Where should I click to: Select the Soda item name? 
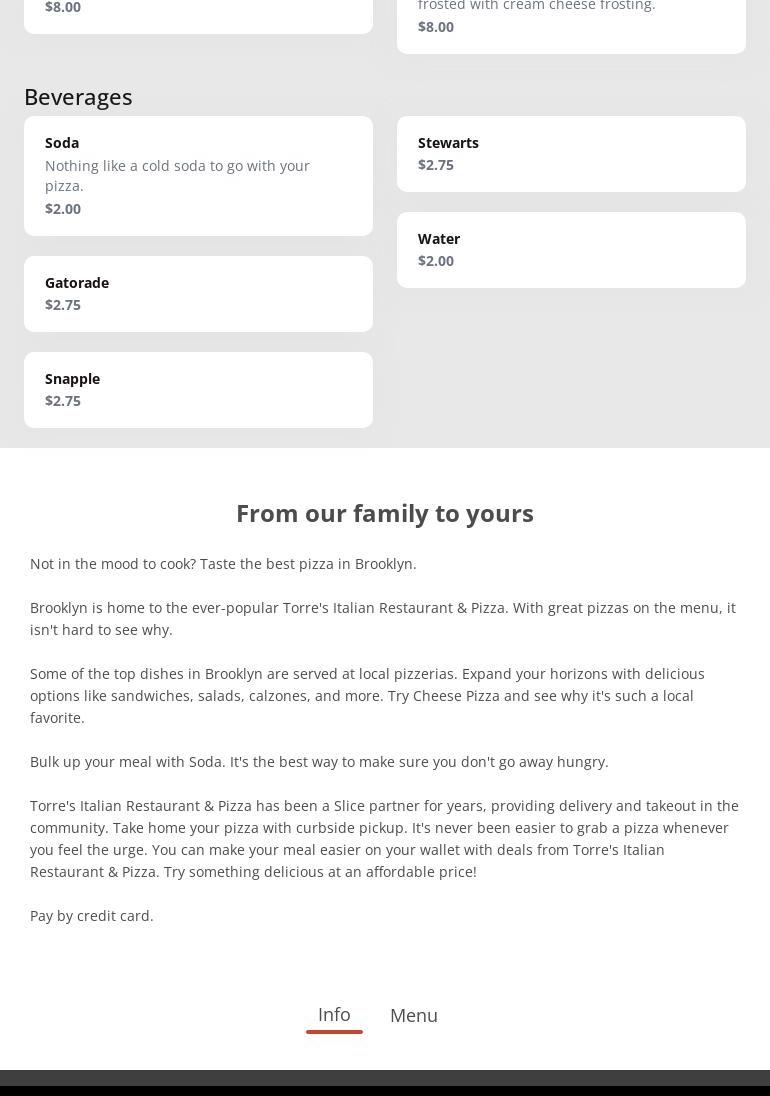62,143
